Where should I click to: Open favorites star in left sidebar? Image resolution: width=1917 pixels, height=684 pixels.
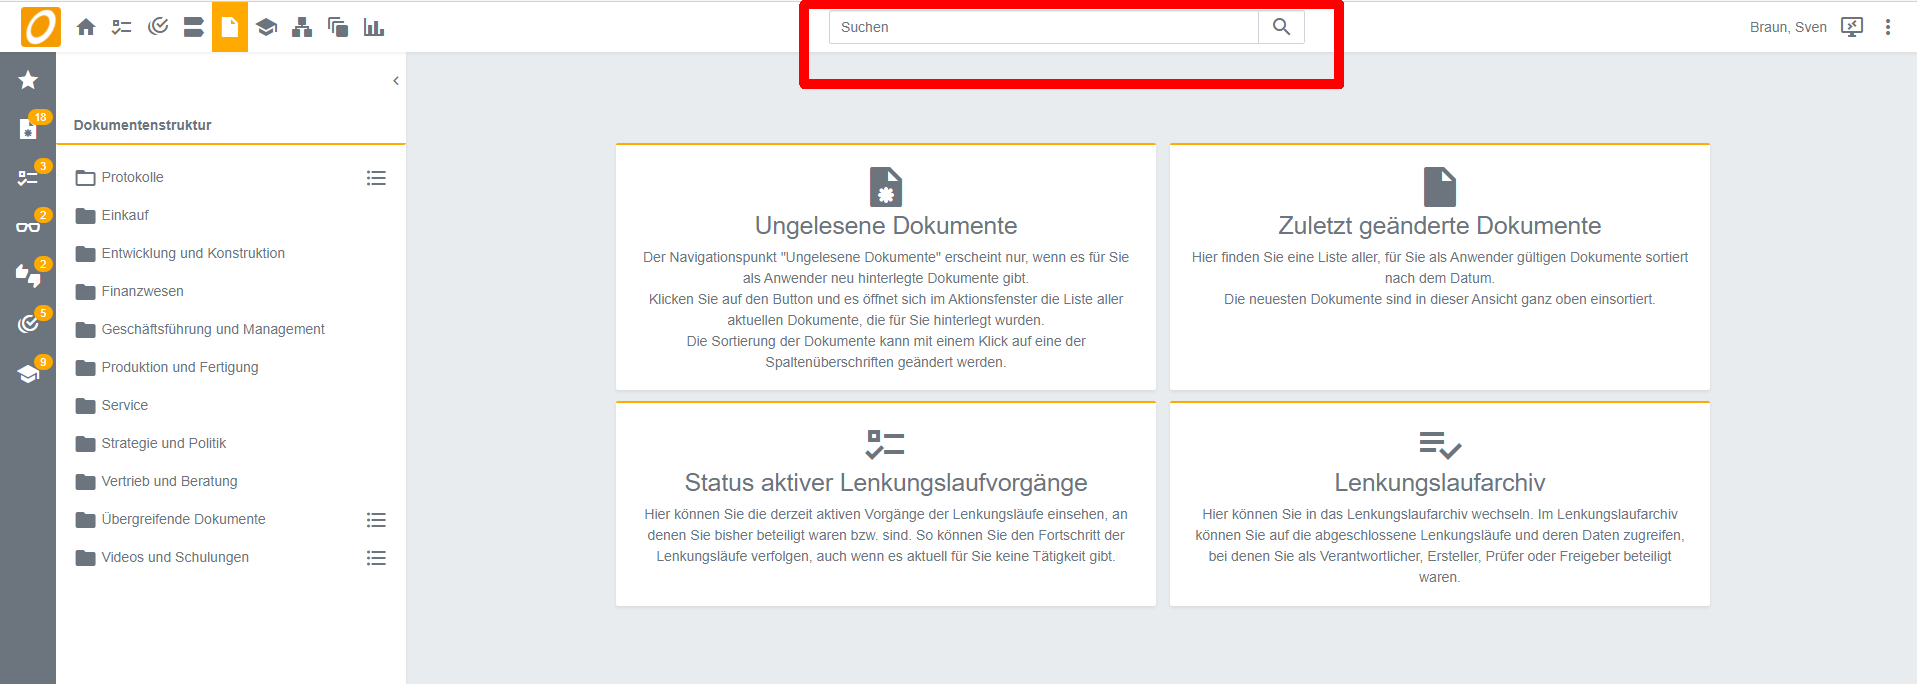[x=28, y=80]
